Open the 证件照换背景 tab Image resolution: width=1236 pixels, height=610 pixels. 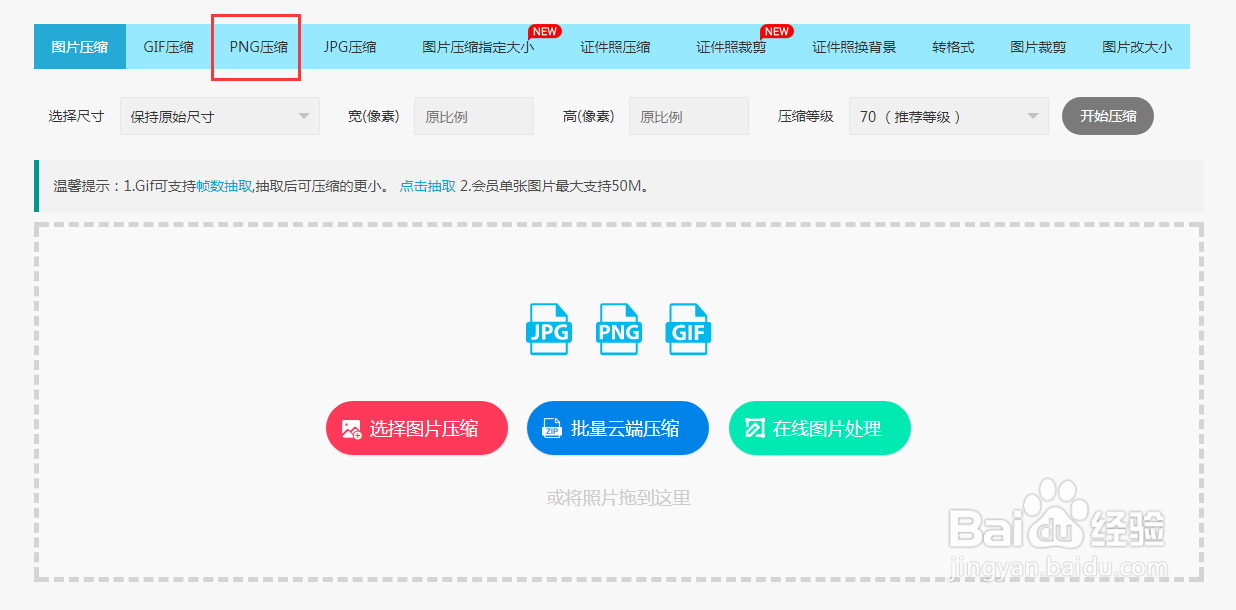855,46
